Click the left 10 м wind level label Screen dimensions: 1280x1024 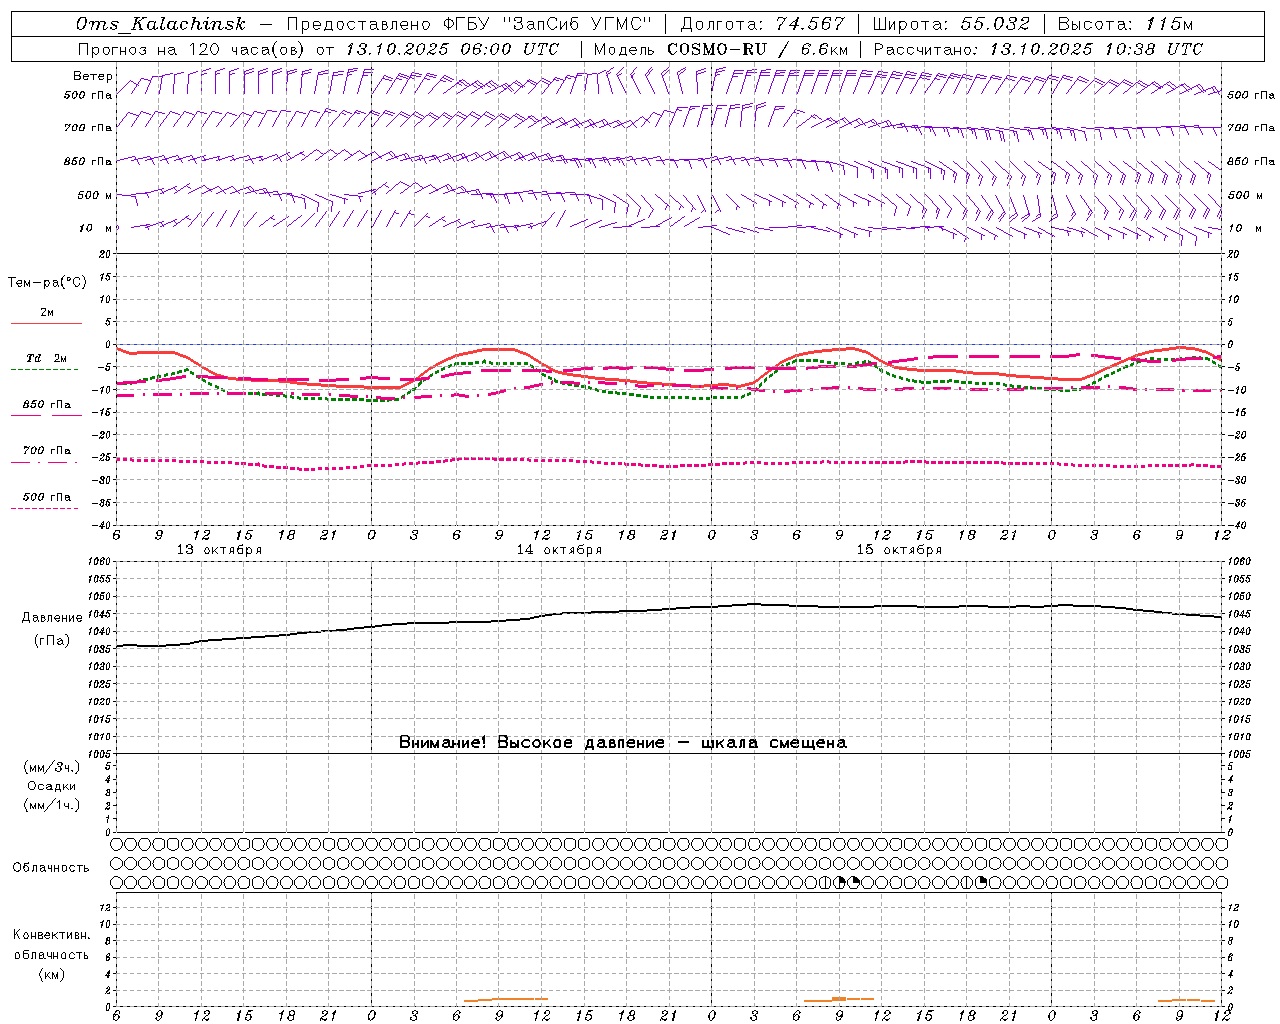point(95,228)
